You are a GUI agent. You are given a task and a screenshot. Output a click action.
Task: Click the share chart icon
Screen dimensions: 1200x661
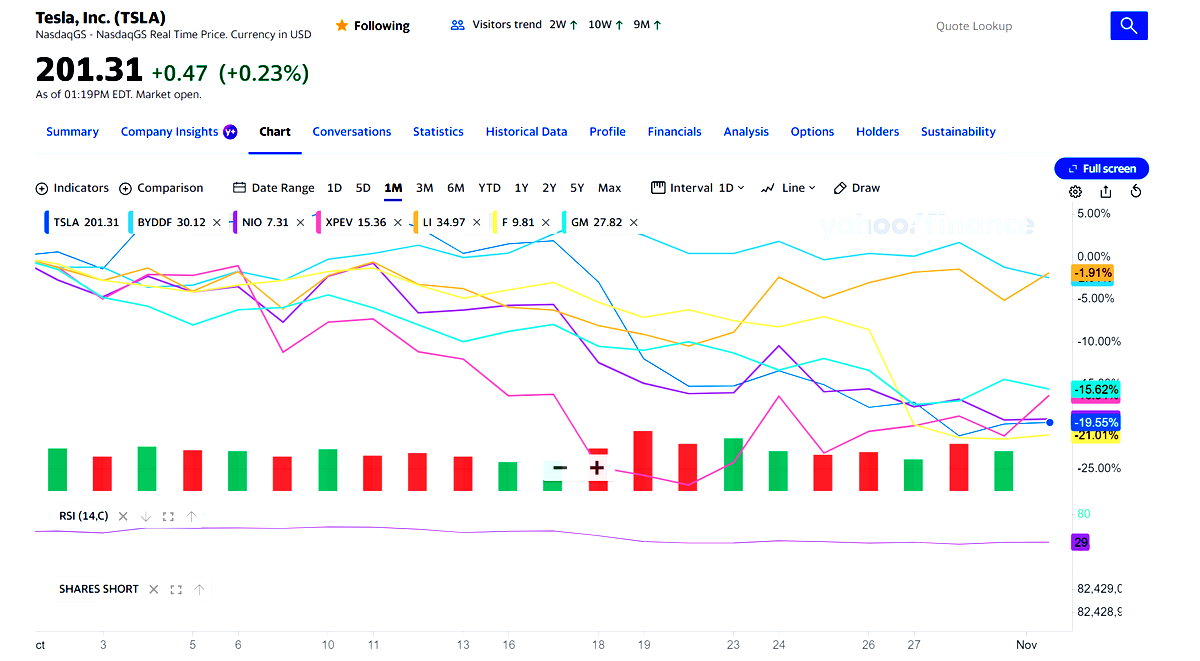(x=1105, y=192)
